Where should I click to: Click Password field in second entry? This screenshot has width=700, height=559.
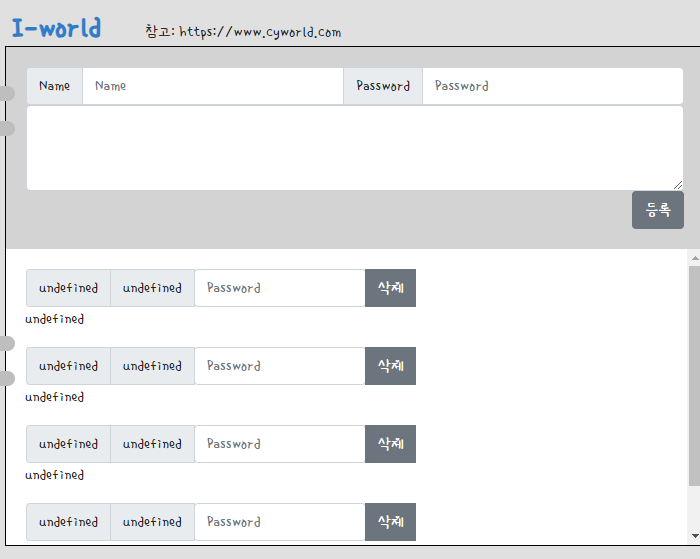click(280, 366)
